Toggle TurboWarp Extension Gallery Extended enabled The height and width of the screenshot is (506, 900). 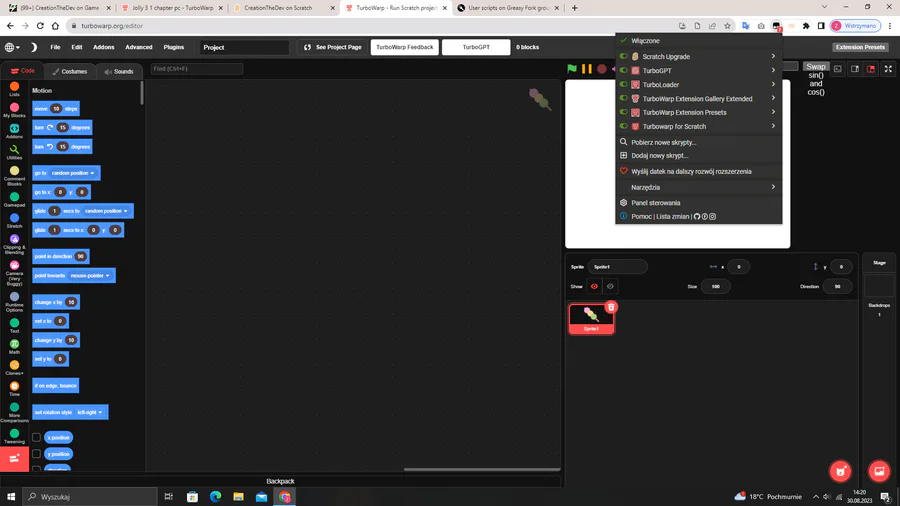point(623,98)
